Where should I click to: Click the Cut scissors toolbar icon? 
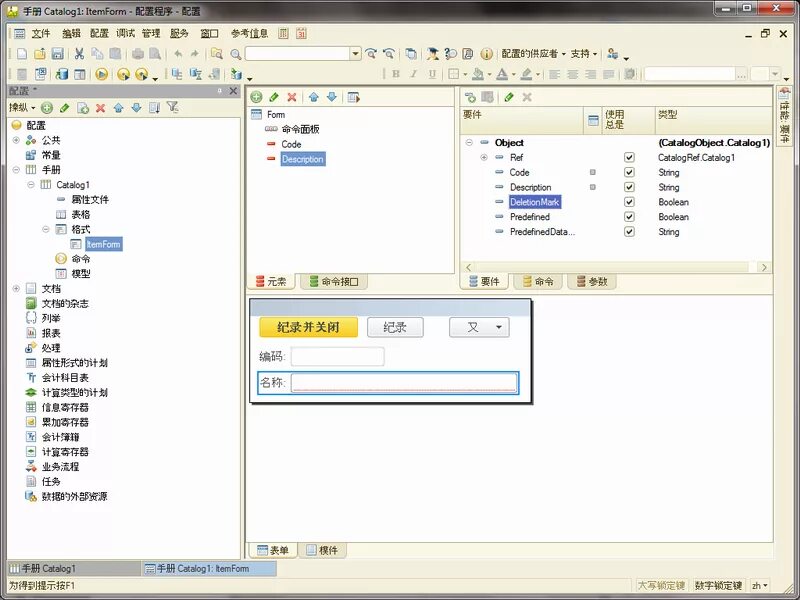79,54
